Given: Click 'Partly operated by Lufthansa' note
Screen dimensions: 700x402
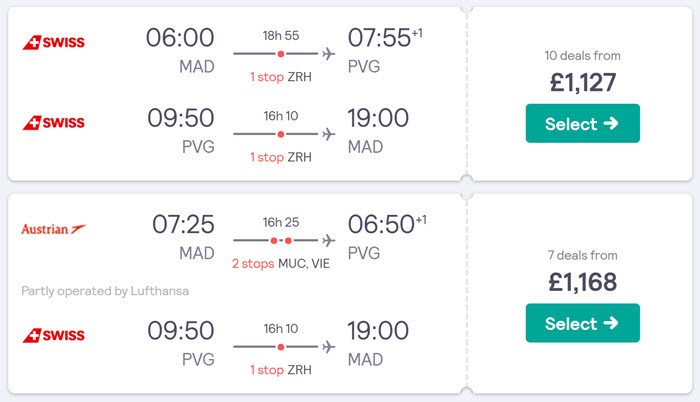Looking at the screenshot, I should 105,291.
